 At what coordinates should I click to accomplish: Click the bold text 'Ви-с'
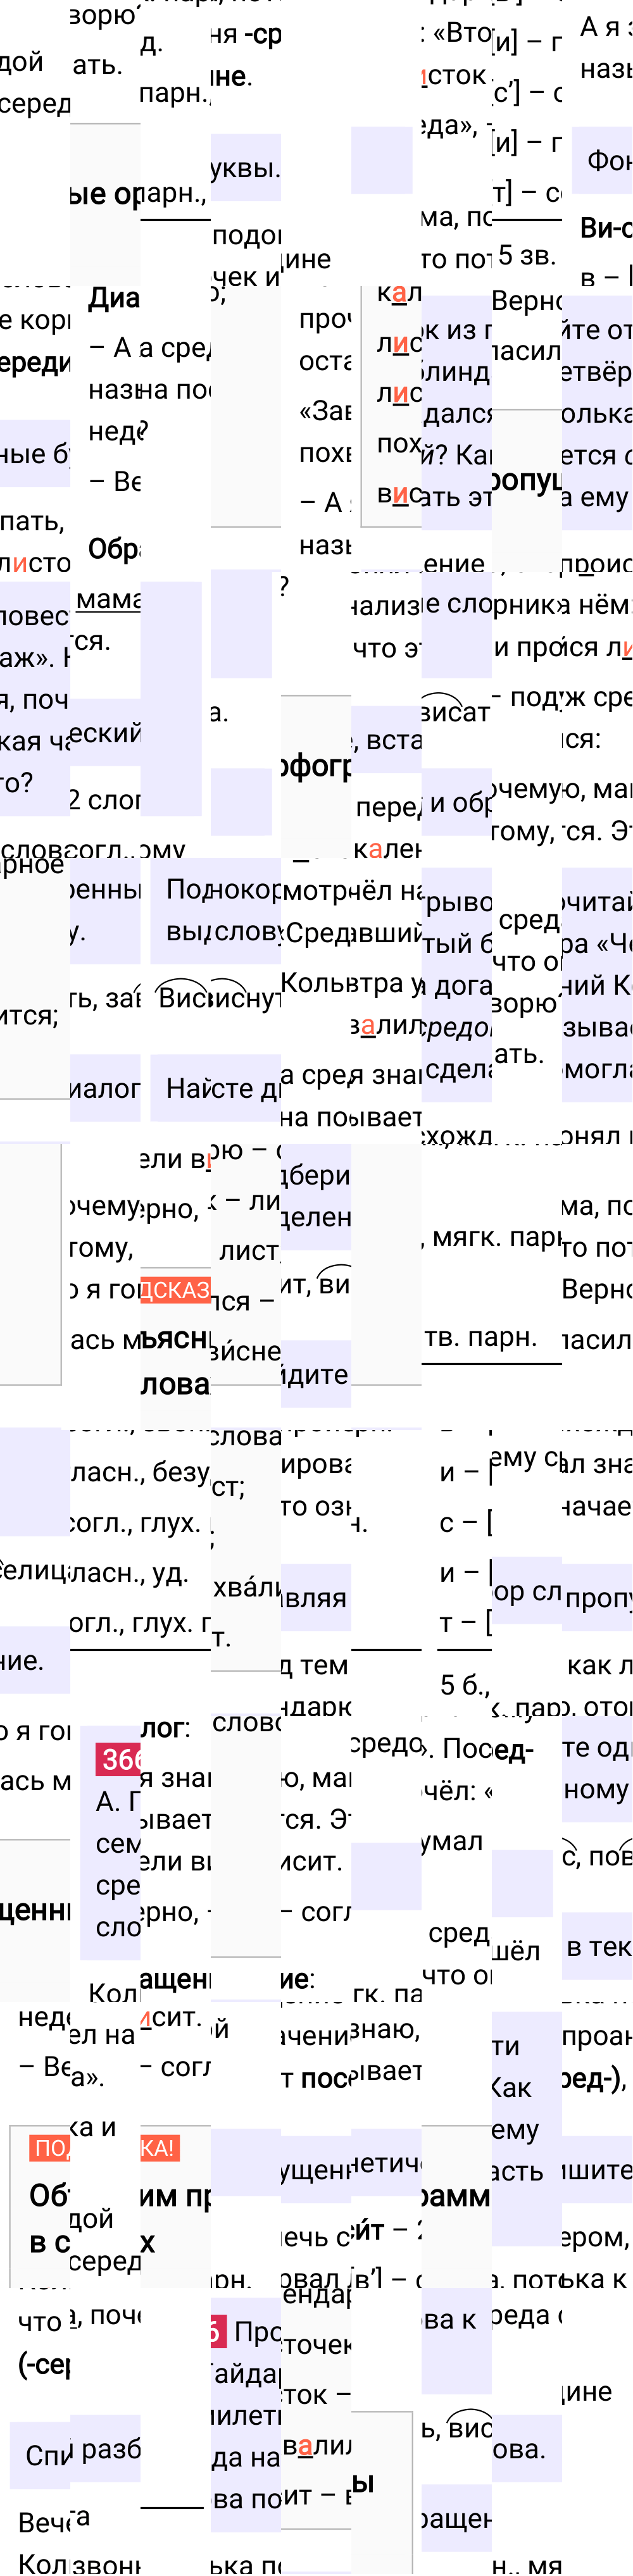coord(606,228)
